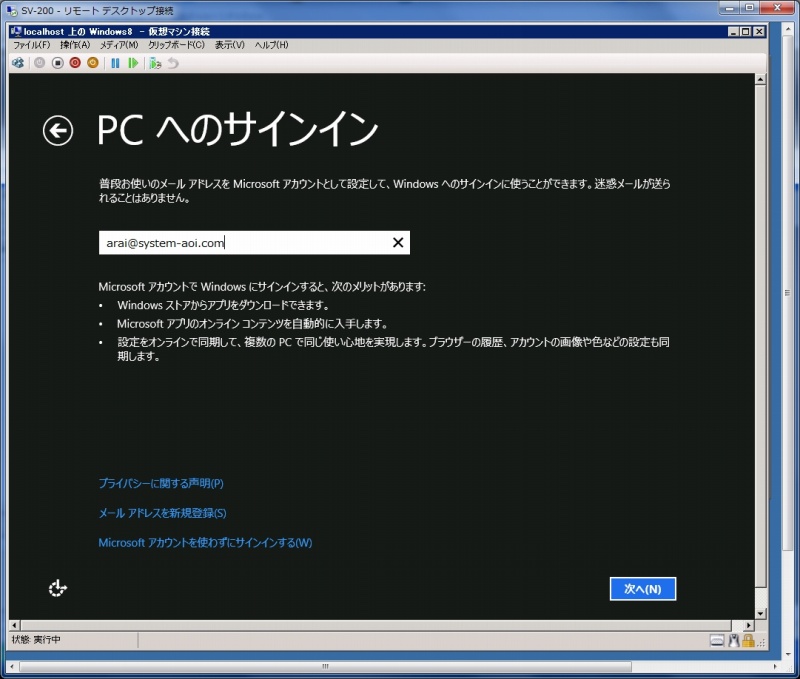800x679 pixels.
Task: Click the greyed-out Start VM power icon
Action: click(x=40, y=63)
